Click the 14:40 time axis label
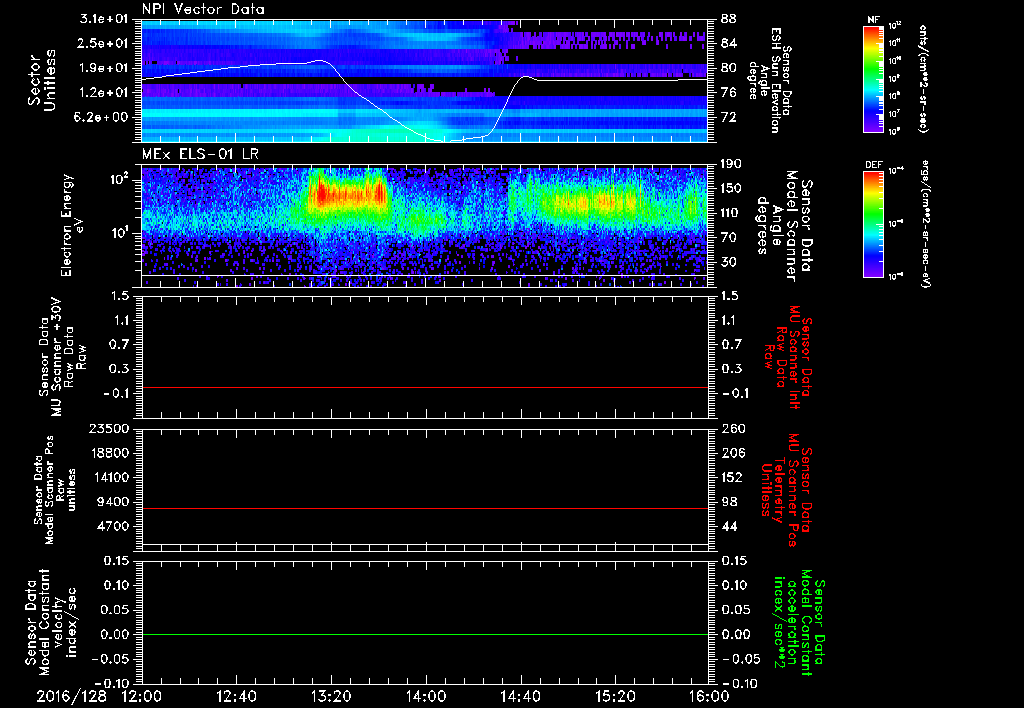This screenshot has height=708, width=1024. coord(520,696)
